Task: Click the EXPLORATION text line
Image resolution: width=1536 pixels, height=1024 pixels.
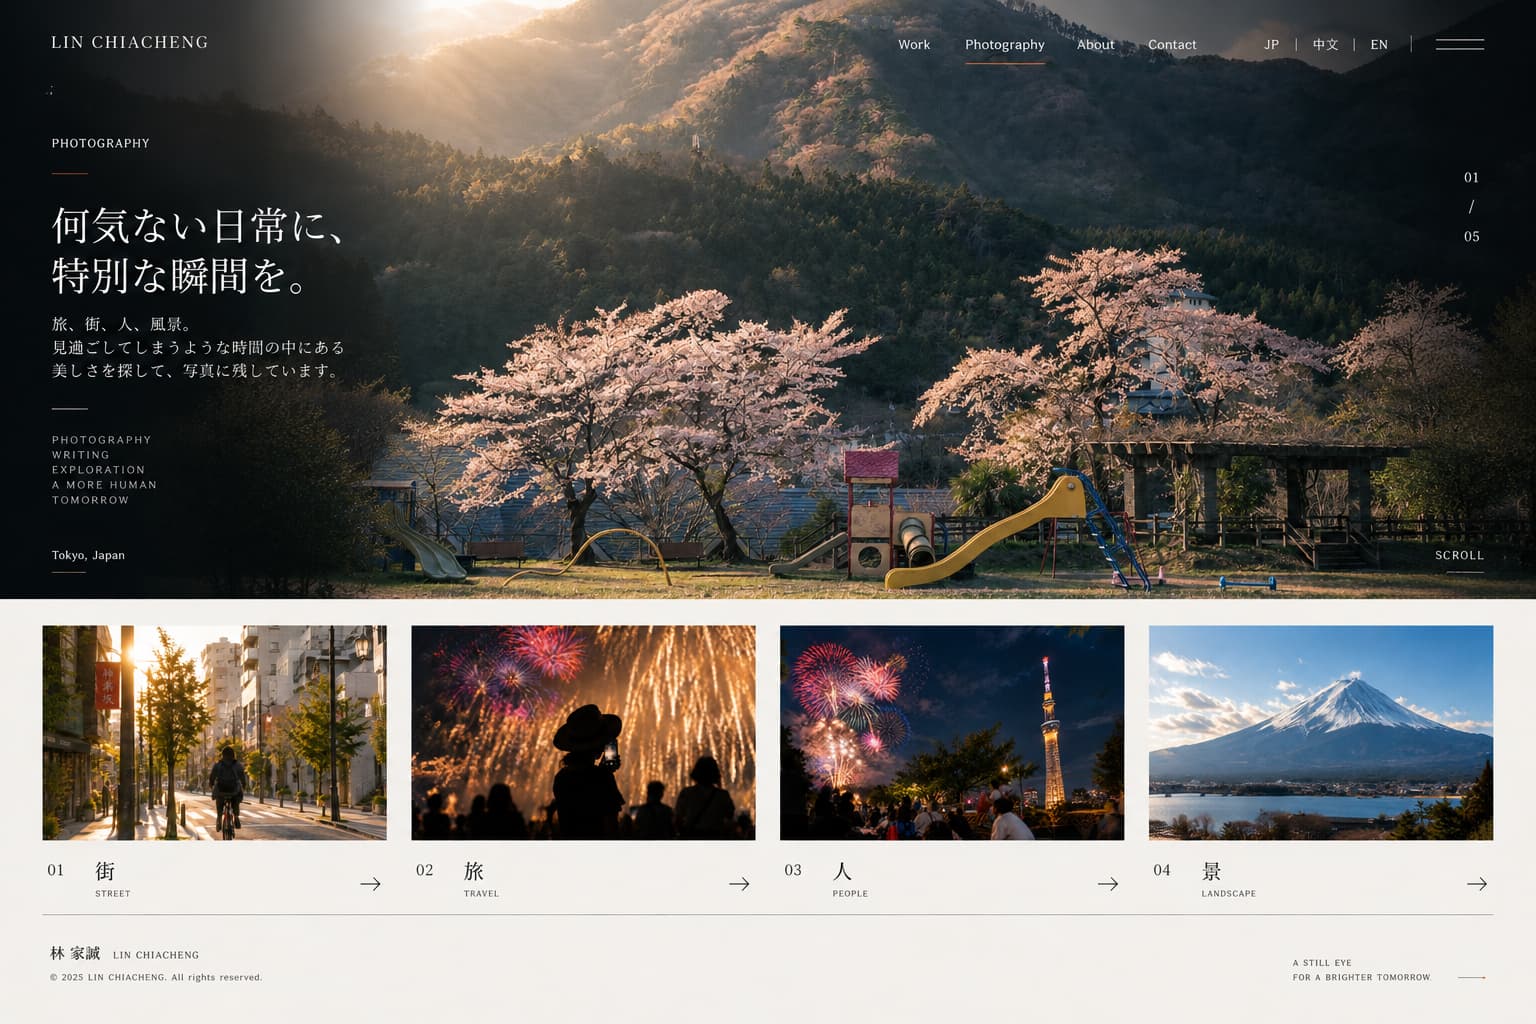Action: [98, 470]
